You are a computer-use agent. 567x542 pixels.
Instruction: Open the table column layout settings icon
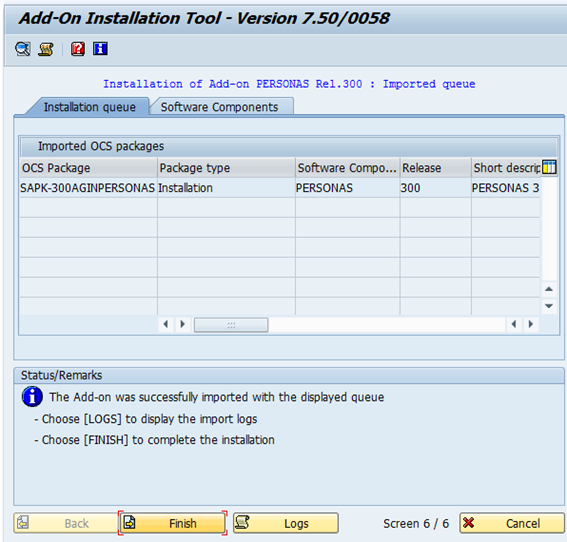[x=549, y=167]
